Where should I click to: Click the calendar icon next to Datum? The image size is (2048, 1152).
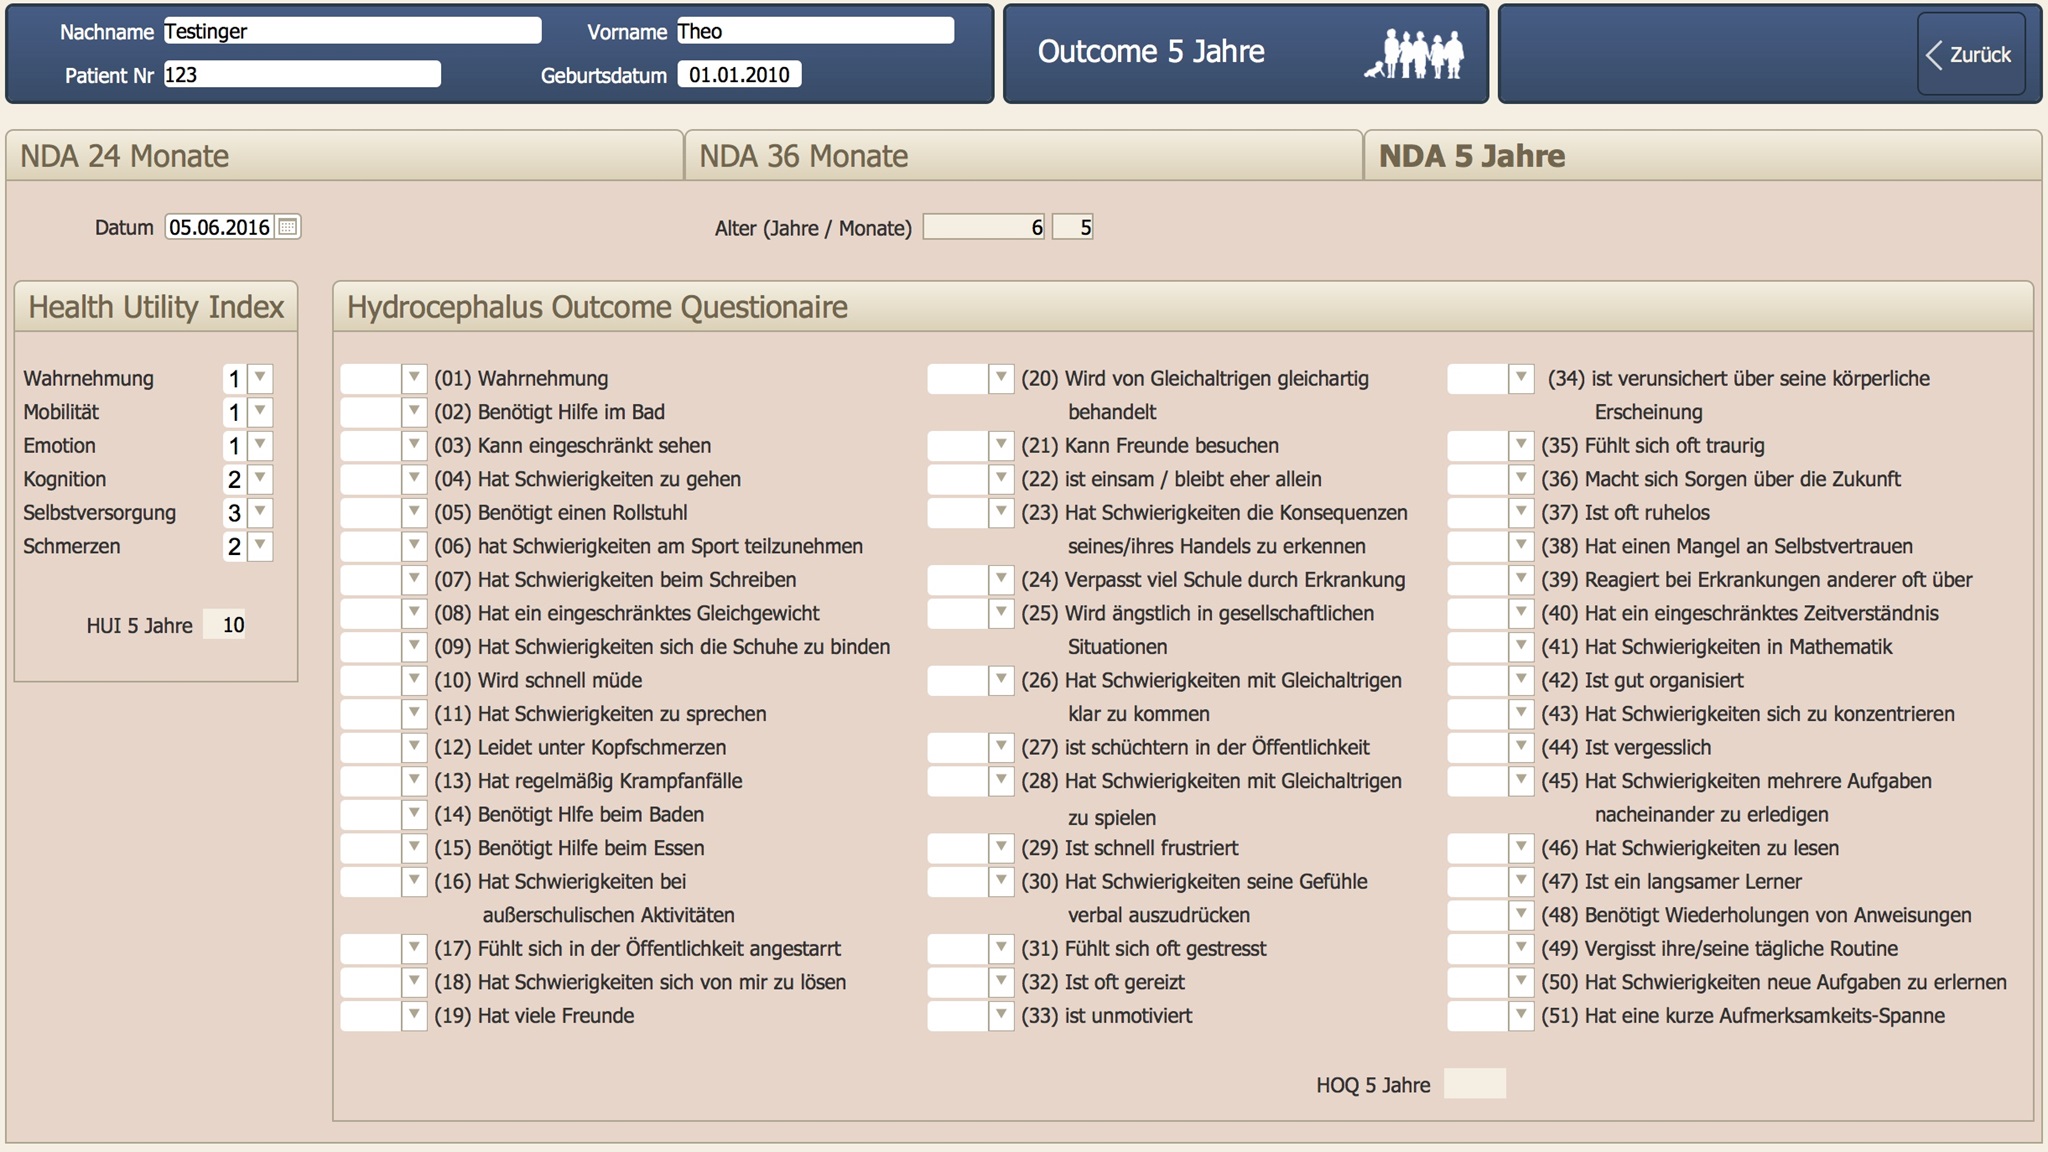point(287,227)
